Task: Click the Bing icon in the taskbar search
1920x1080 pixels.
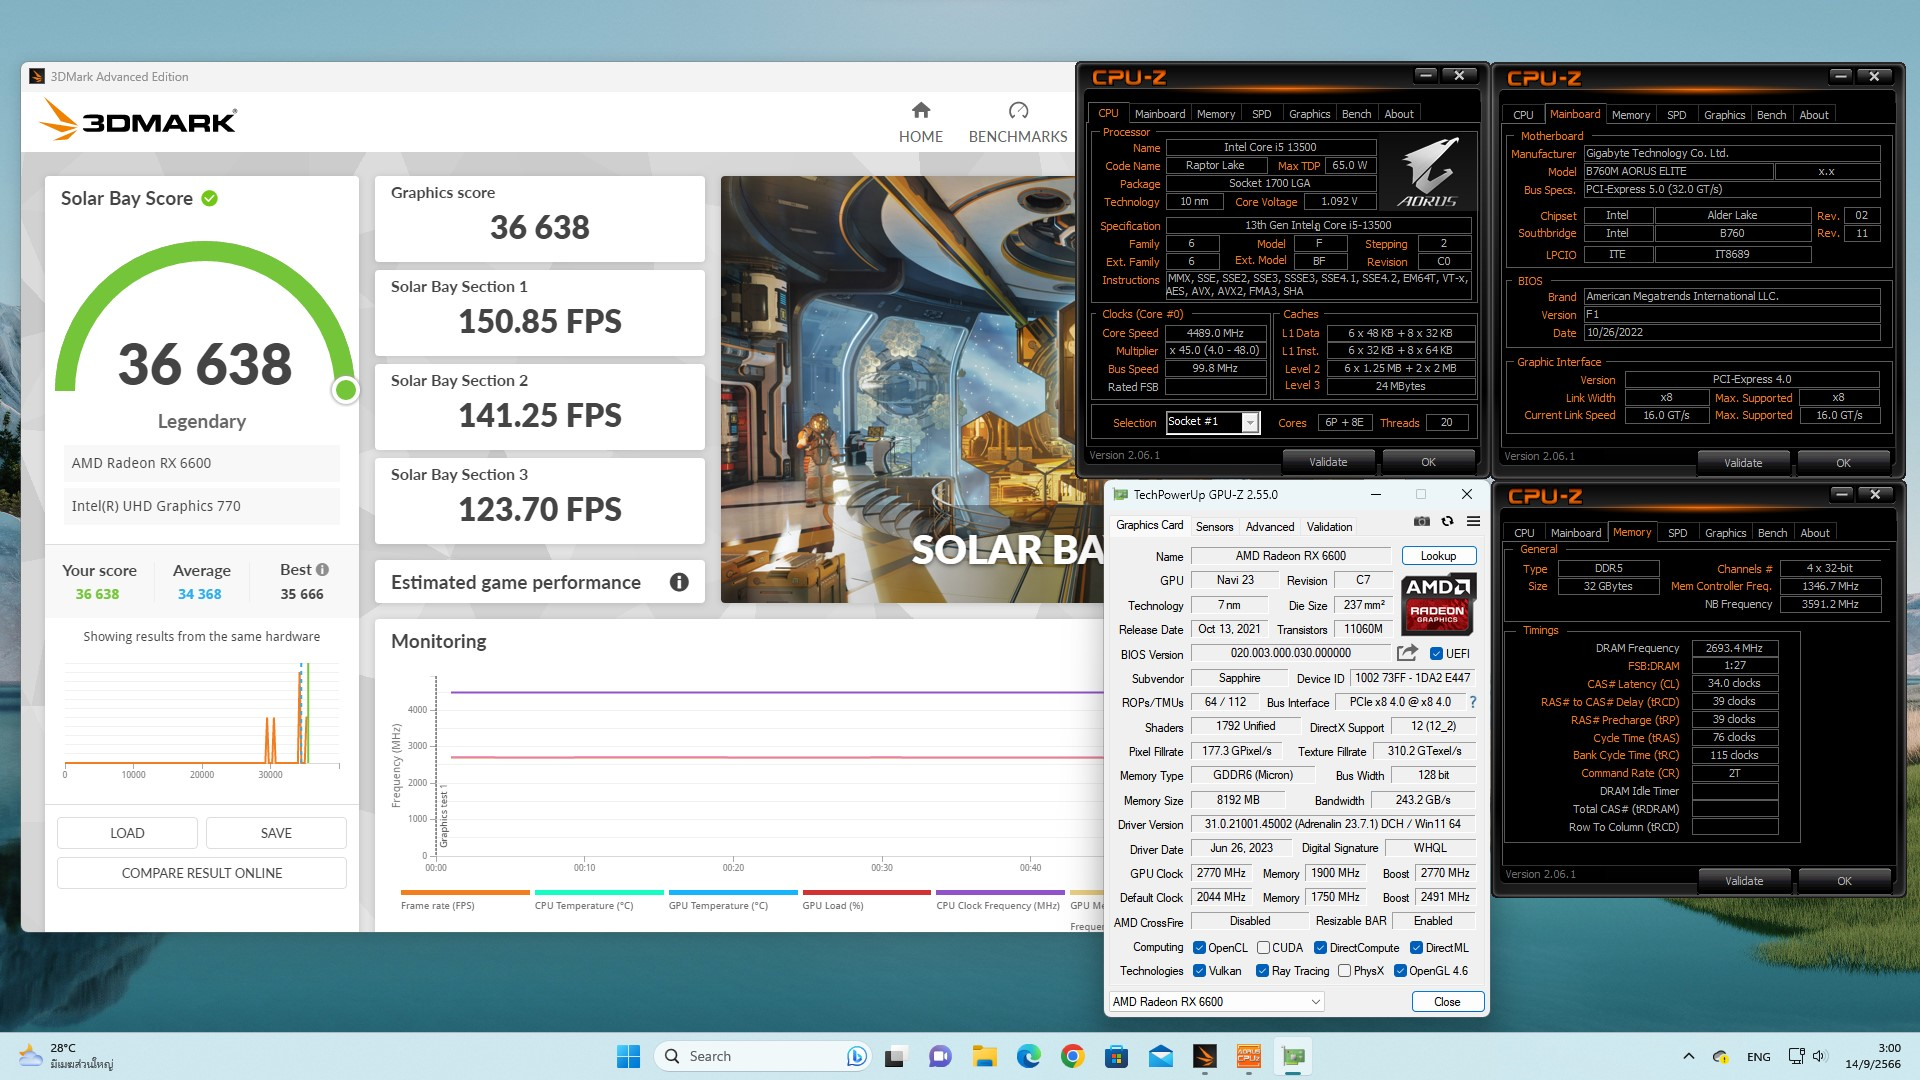Action: tap(856, 1056)
